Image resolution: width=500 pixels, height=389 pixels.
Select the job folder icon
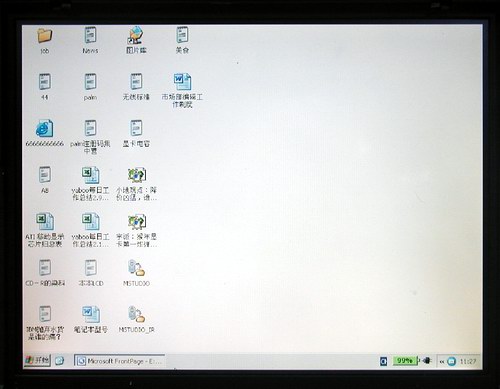45,35
